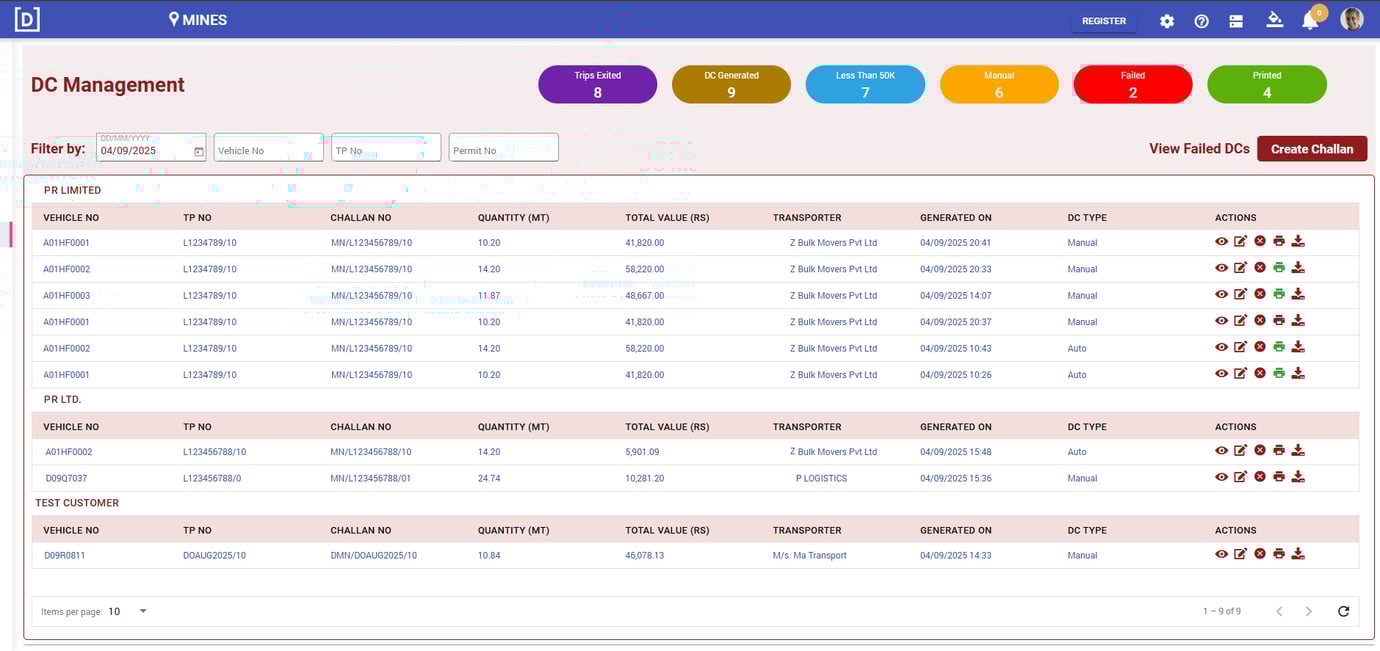This screenshot has height=651, width=1380.
Task: Click the Create Challan button
Action: pyautogui.click(x=1311, y=148)
